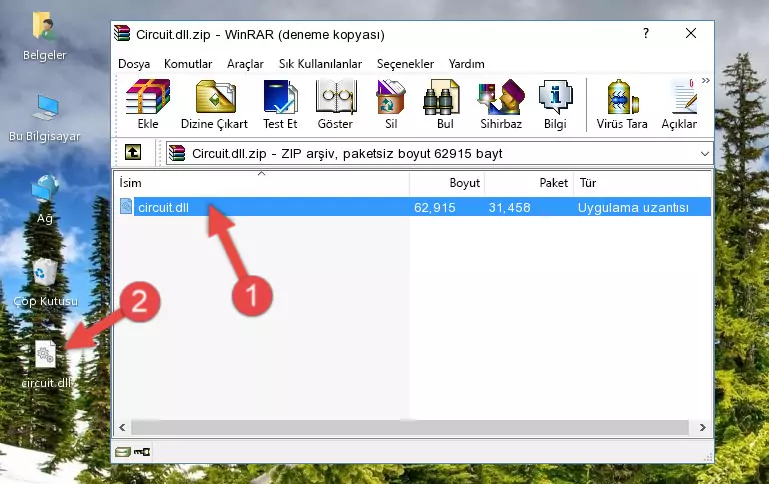Viewport: 769px width, 484px height.
Task: Open the Dosya menu
Action: pos(134,64)
